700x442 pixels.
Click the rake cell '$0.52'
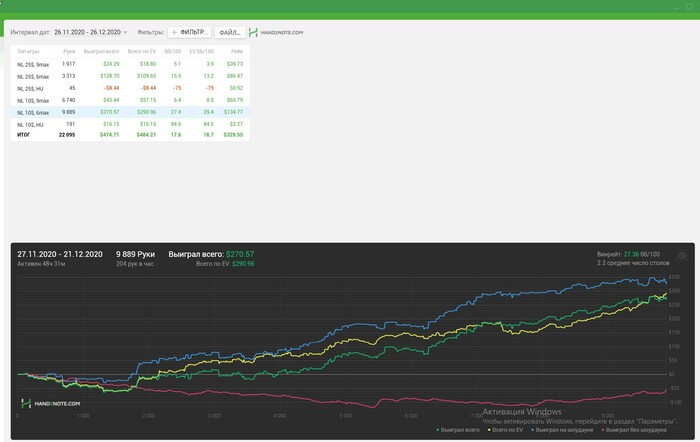click(x=236, y=88)
